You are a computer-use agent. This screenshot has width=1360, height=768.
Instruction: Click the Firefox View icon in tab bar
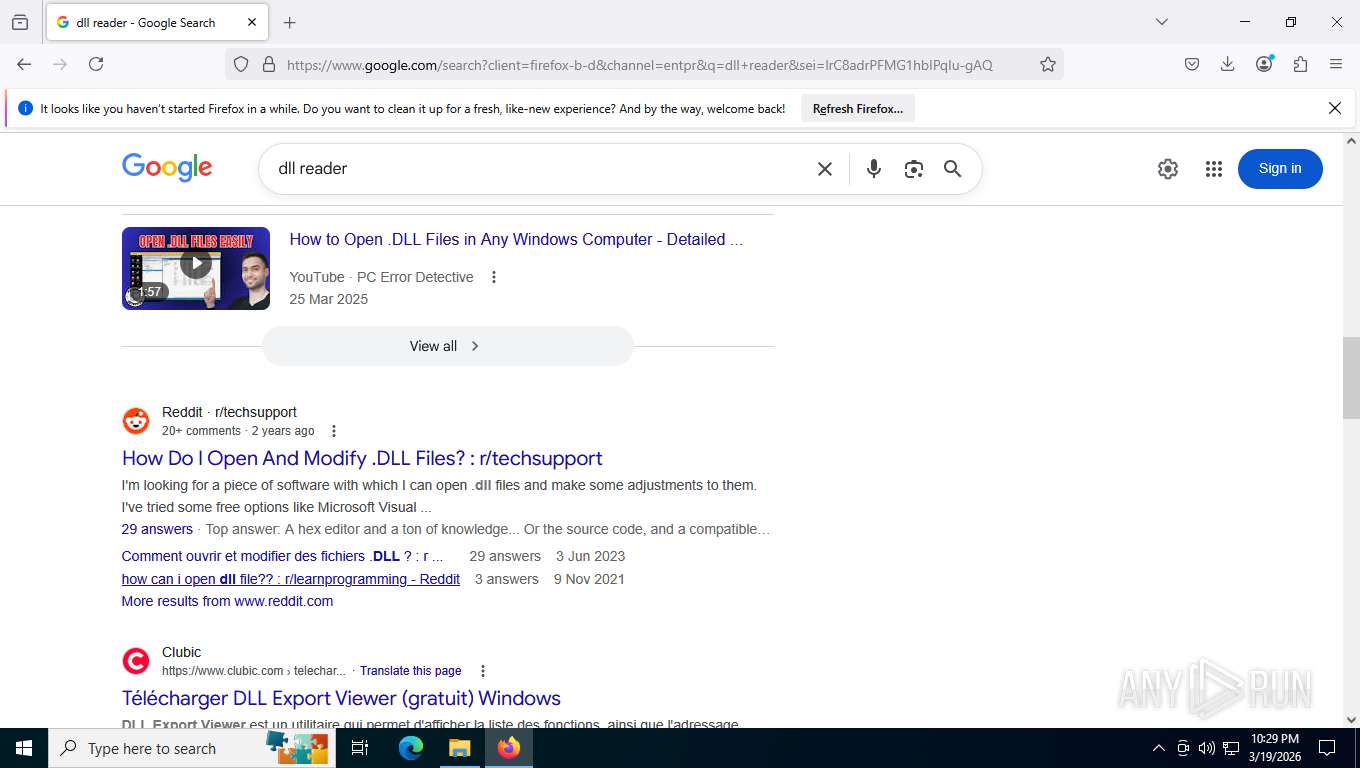20,22
